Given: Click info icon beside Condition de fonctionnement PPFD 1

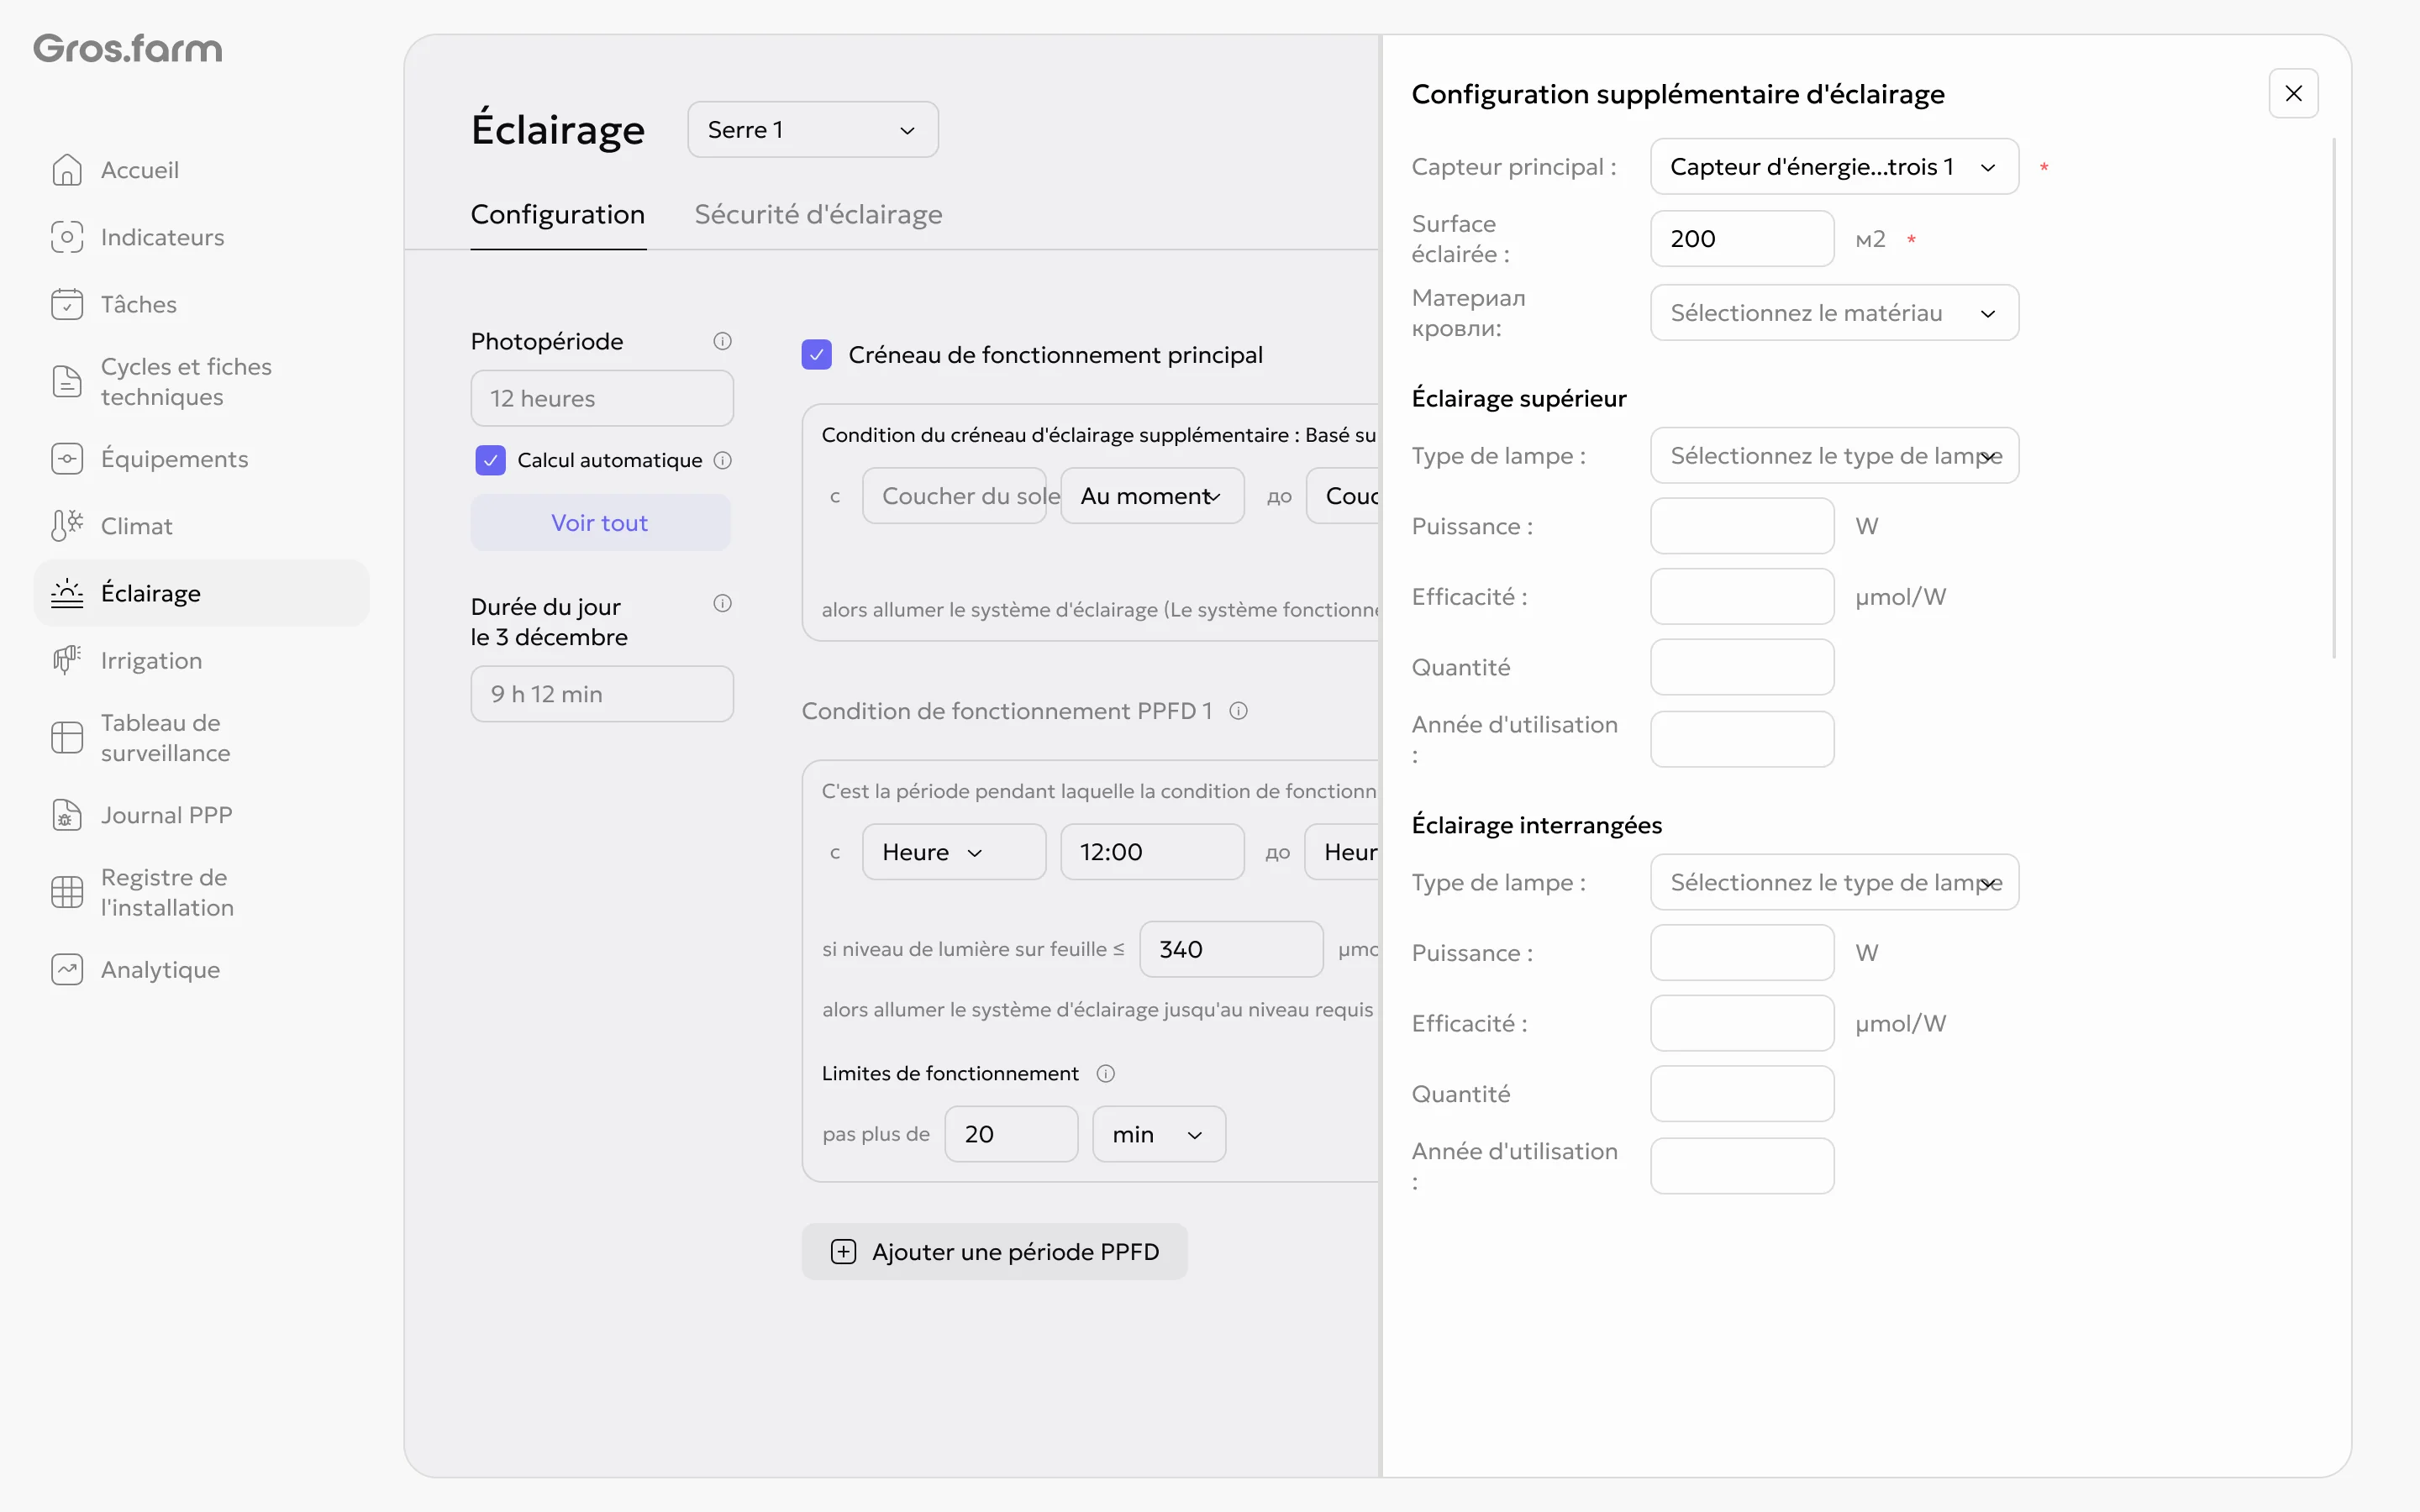Looking at the screenshot, I should tap(1238, 711).
